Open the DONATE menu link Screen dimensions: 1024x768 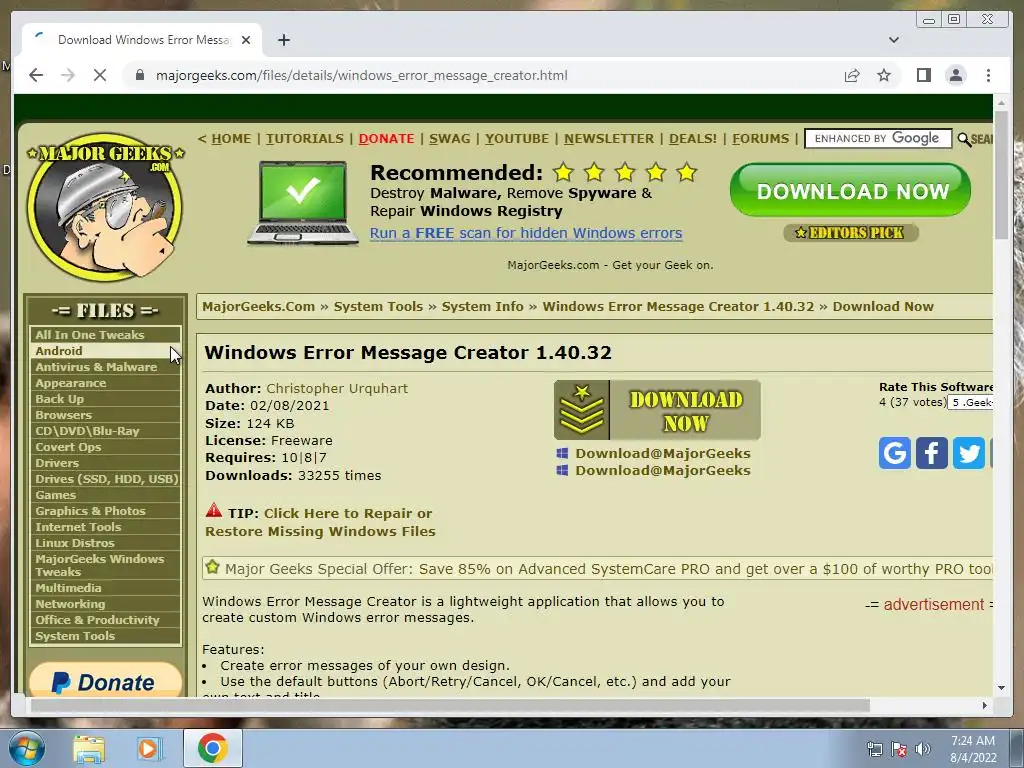(x=386, y=138)
